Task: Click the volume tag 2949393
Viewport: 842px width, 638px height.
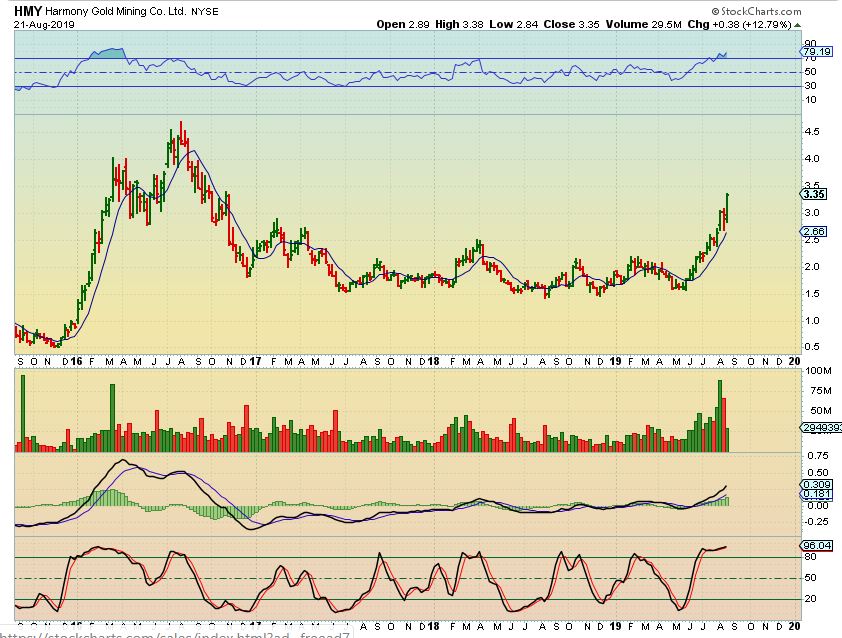Action: pyautogui.click(x=821, y=427)
